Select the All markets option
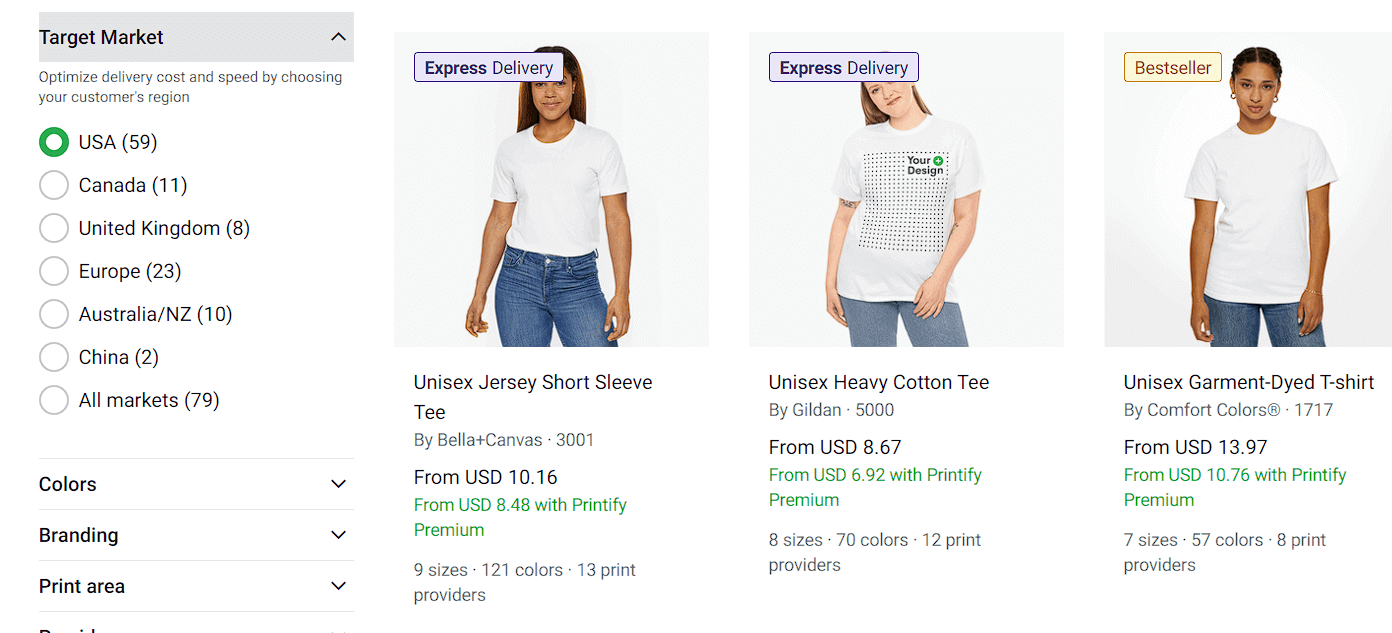Viewport: 1392px width, 633px height. pos(54,400)
